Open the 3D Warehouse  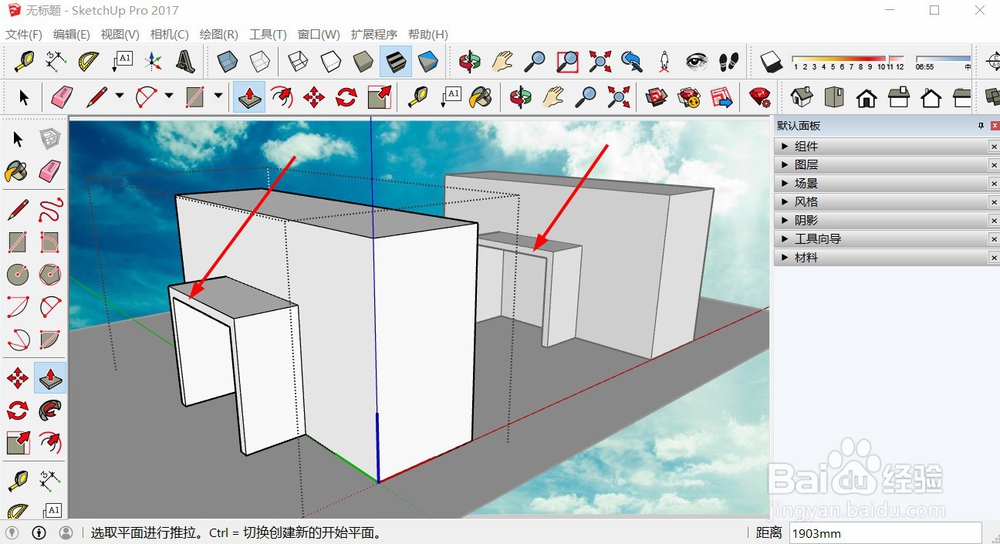pyautogui.click(x=656, y=98)
